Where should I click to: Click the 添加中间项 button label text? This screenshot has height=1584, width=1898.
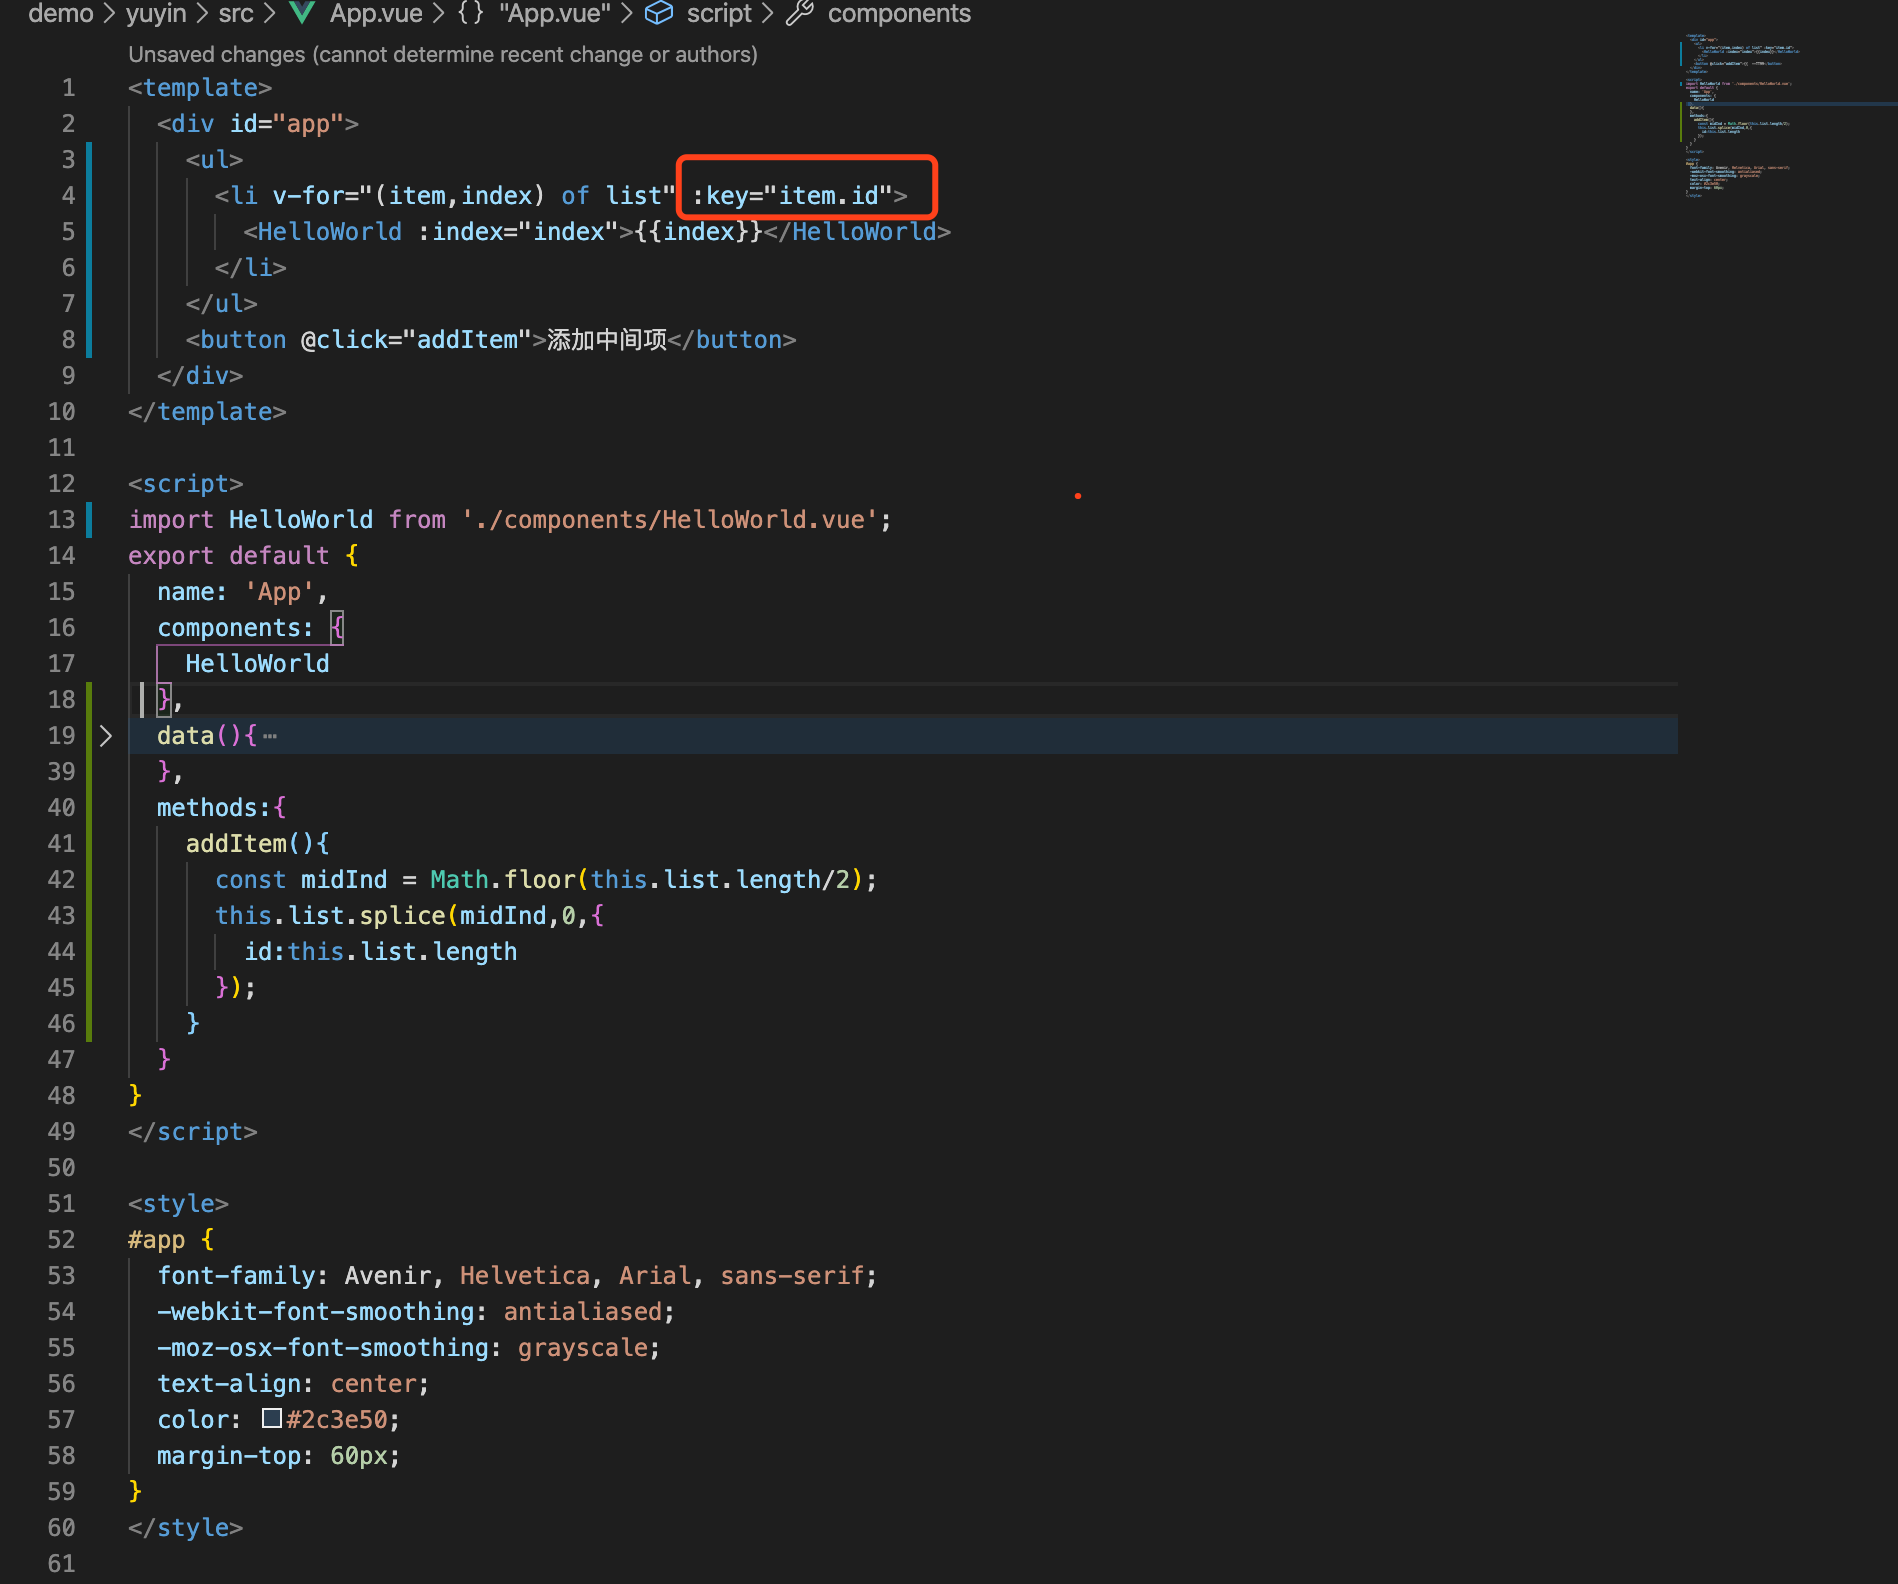pyautogui.click(x=607, y=340)
